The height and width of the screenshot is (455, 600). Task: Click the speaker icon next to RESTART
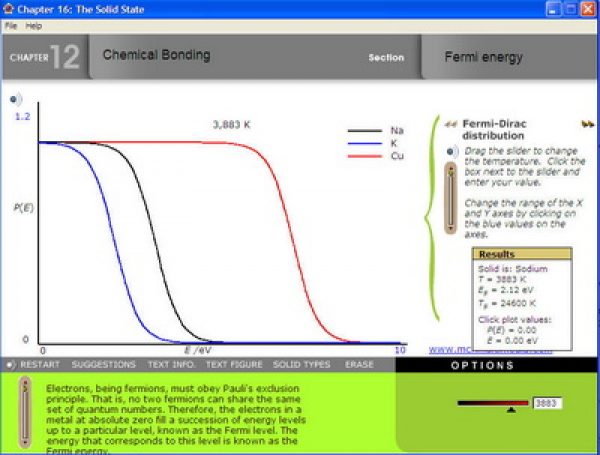[11, 365]
